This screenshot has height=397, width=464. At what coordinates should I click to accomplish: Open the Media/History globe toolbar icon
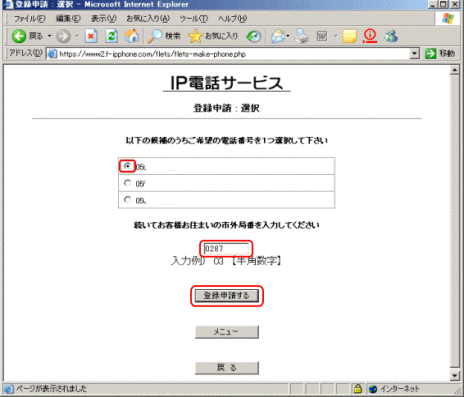coord(254,36)
